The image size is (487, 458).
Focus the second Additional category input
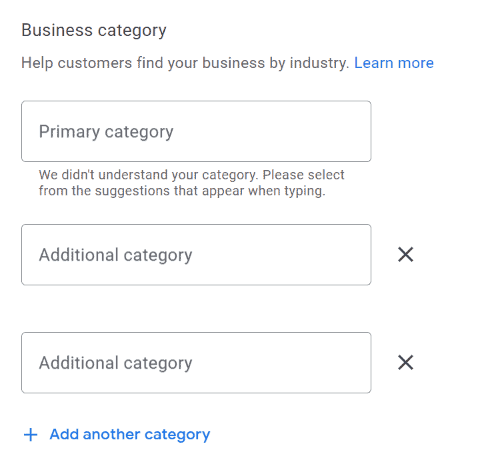tap(196, 363)
